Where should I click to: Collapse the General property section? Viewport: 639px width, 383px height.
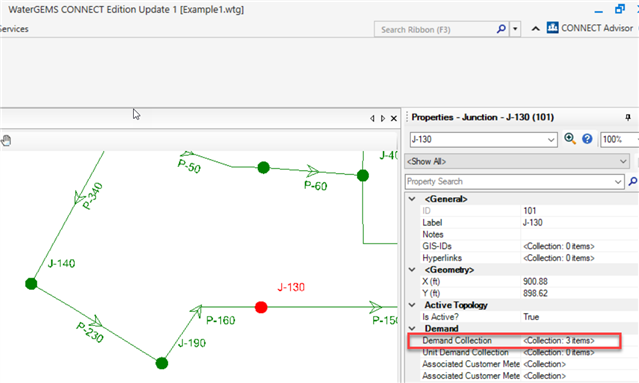click(x=412, y=199)
